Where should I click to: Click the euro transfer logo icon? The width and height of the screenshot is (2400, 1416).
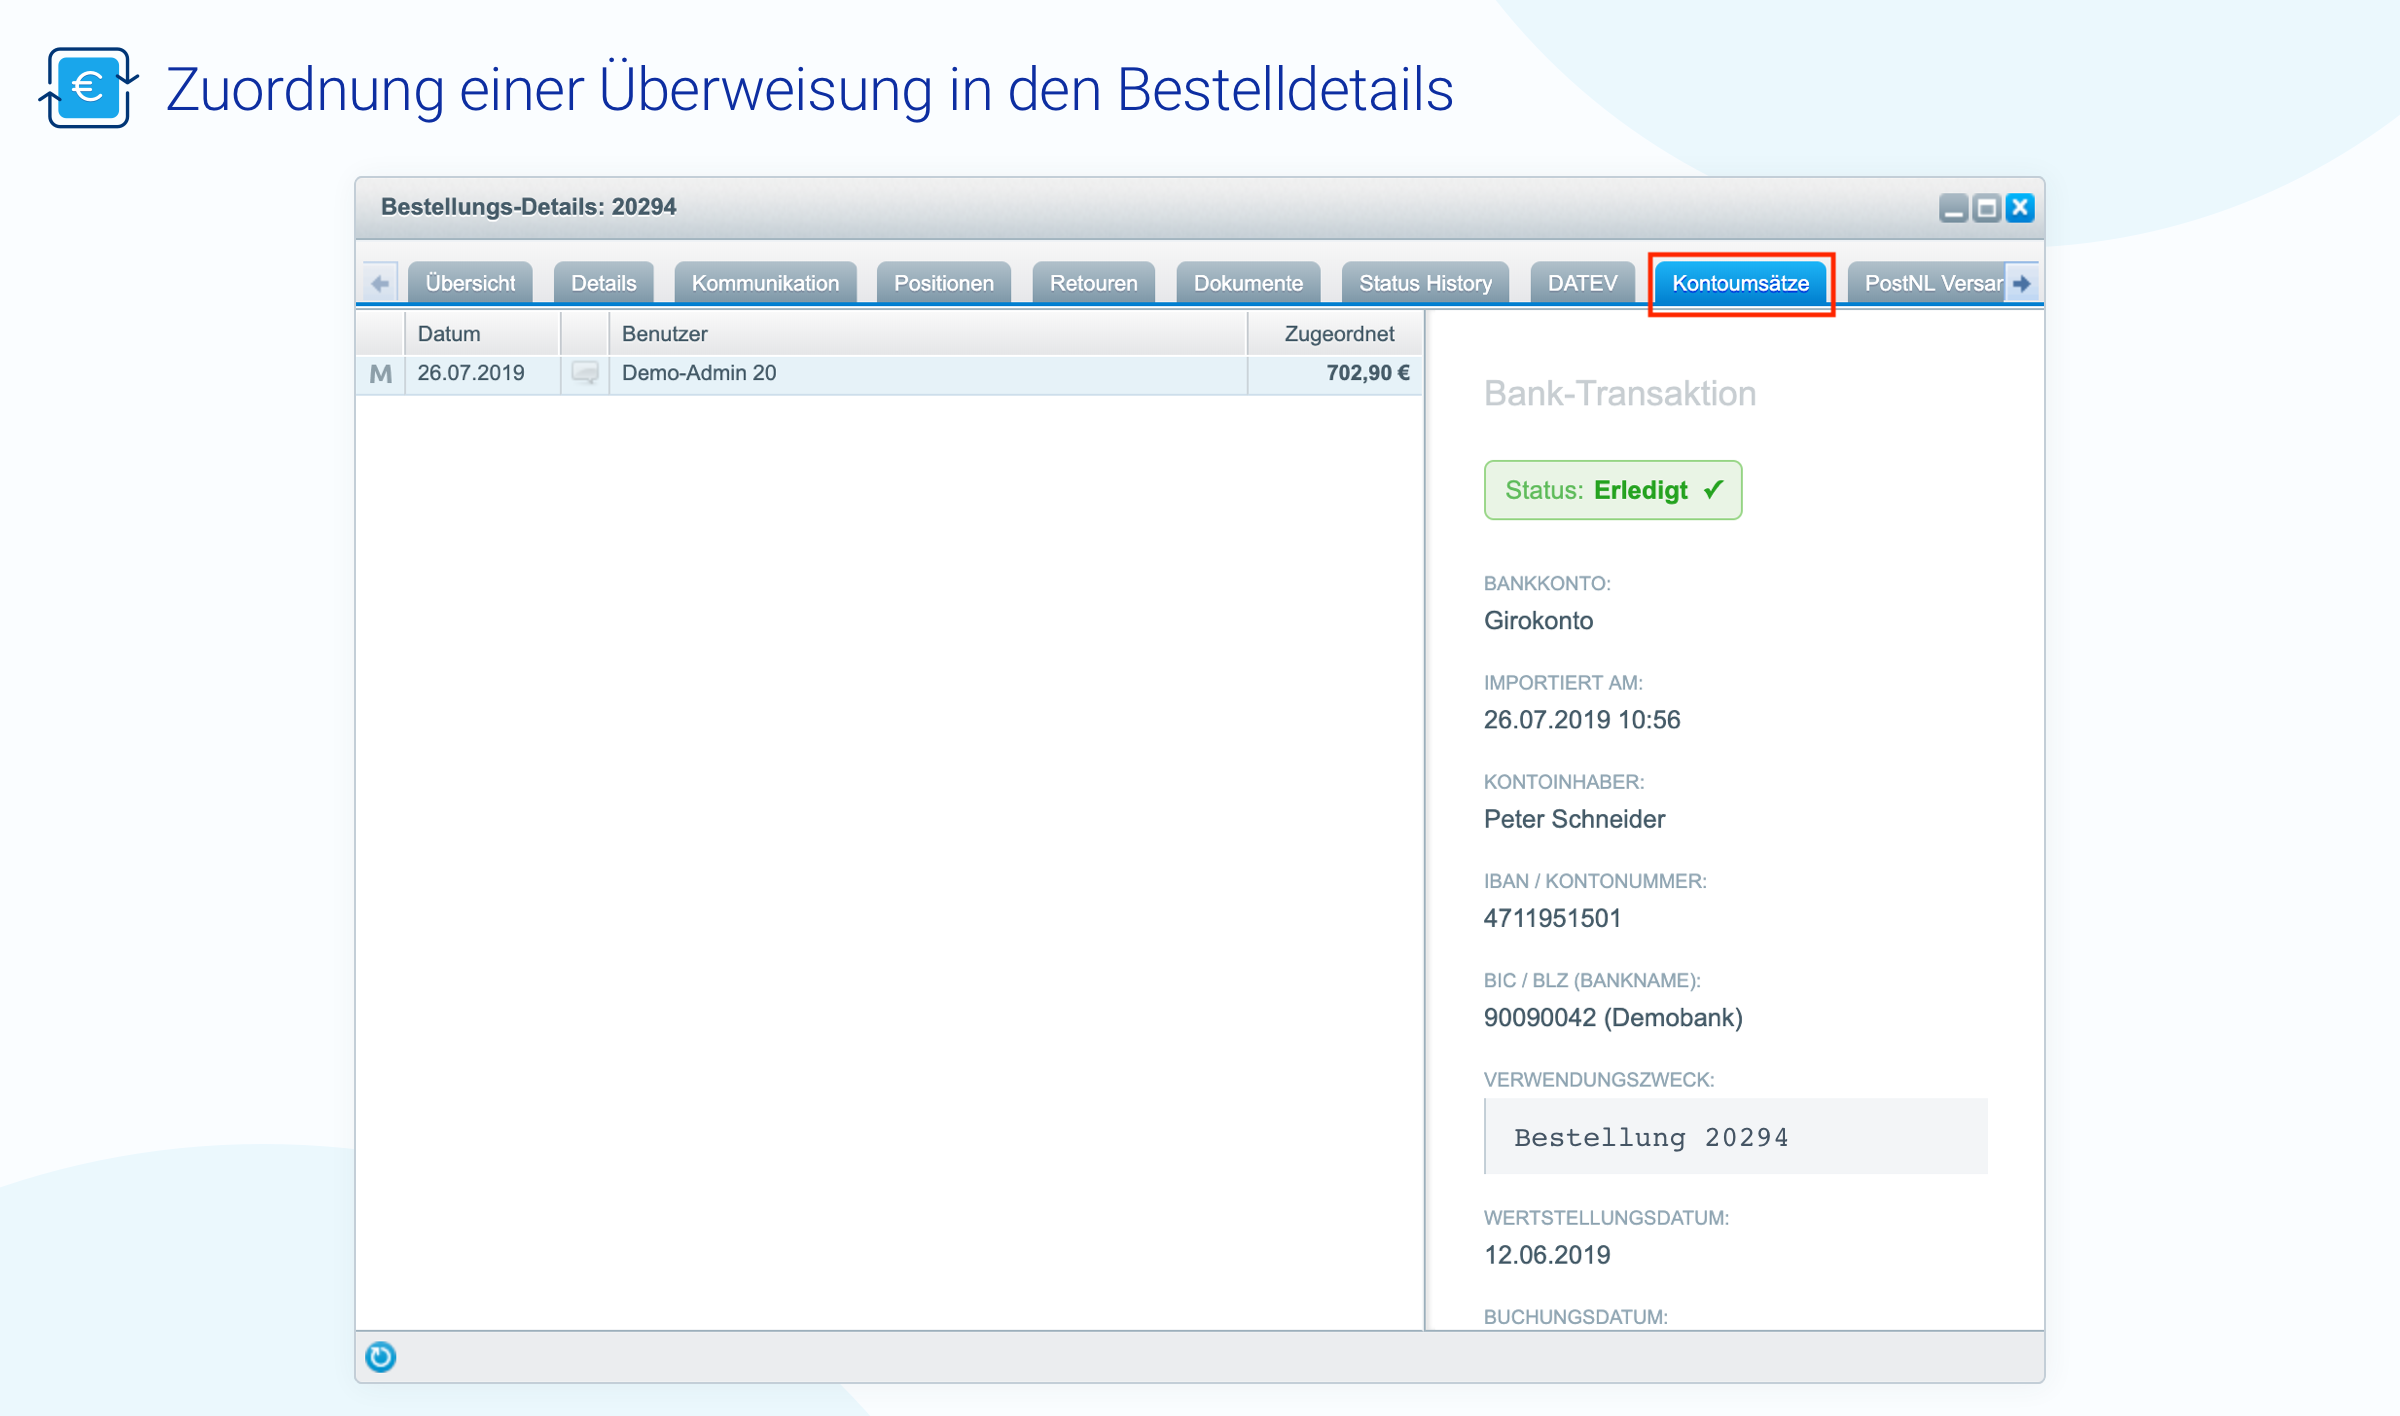88,88
